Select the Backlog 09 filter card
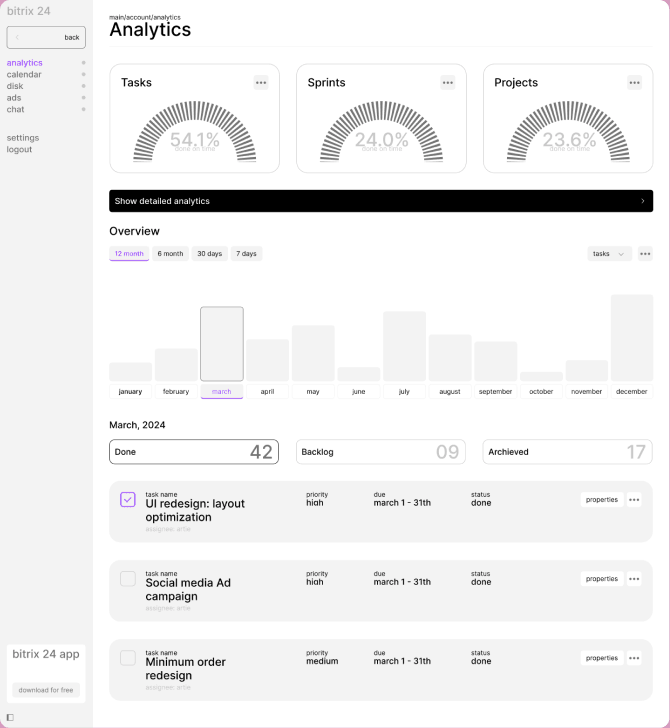The height and width of the screenshot is (728, 670). [x=381, y=452]
